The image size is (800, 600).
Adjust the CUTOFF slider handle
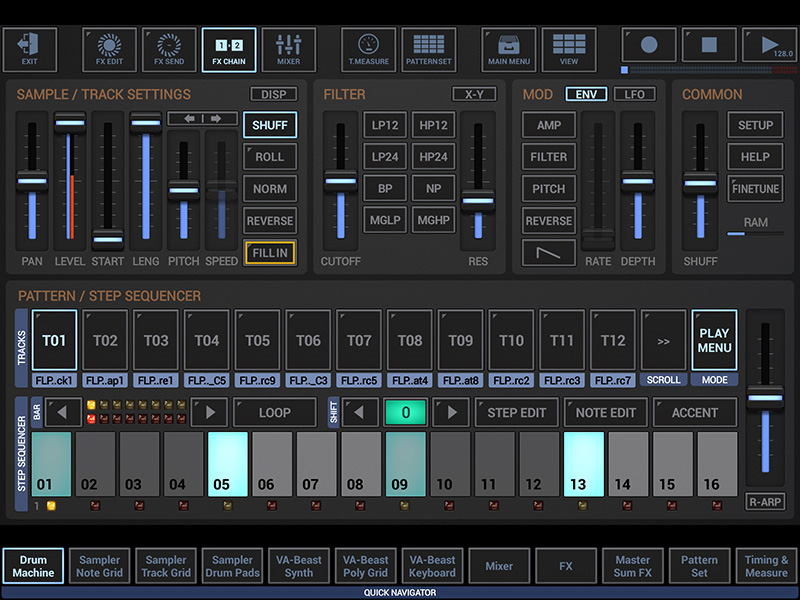[x=340, y=181]
